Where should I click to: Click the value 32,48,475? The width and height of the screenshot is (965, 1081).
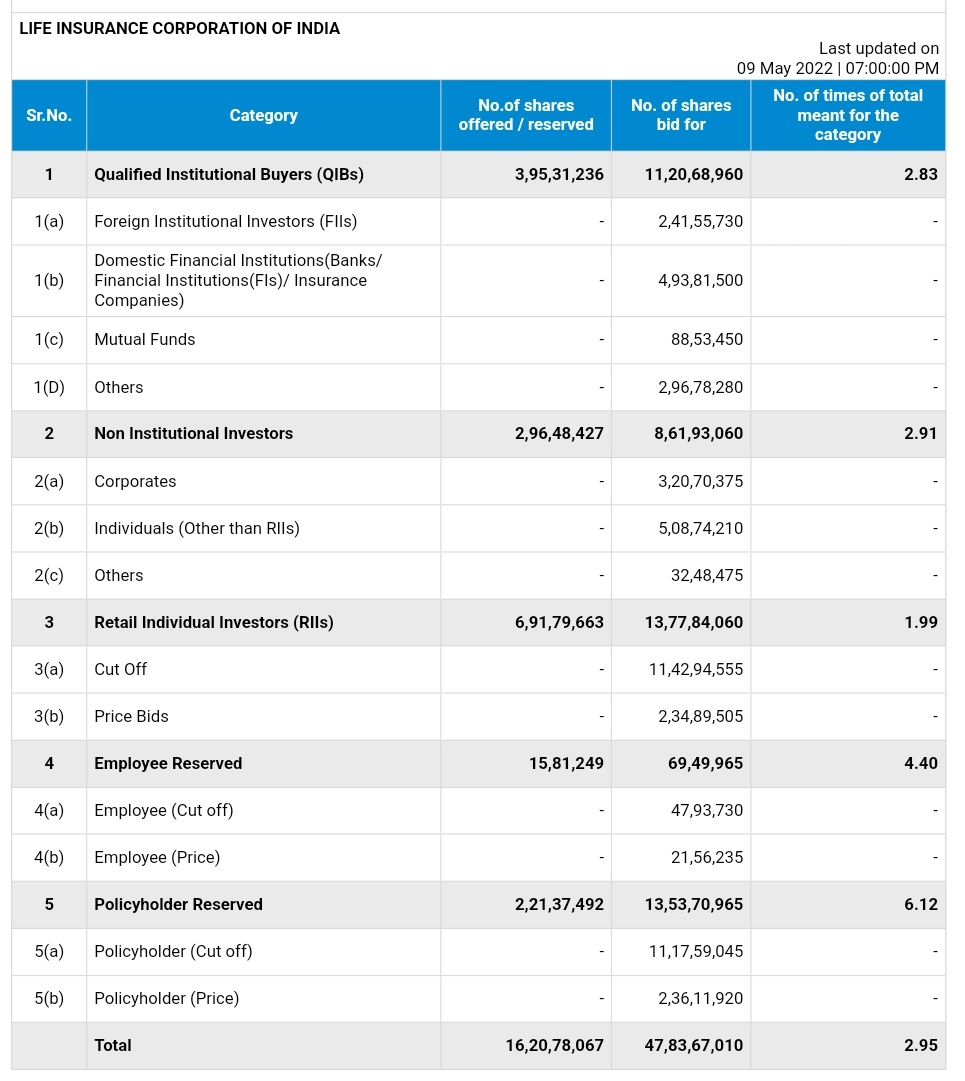(707, 575)
